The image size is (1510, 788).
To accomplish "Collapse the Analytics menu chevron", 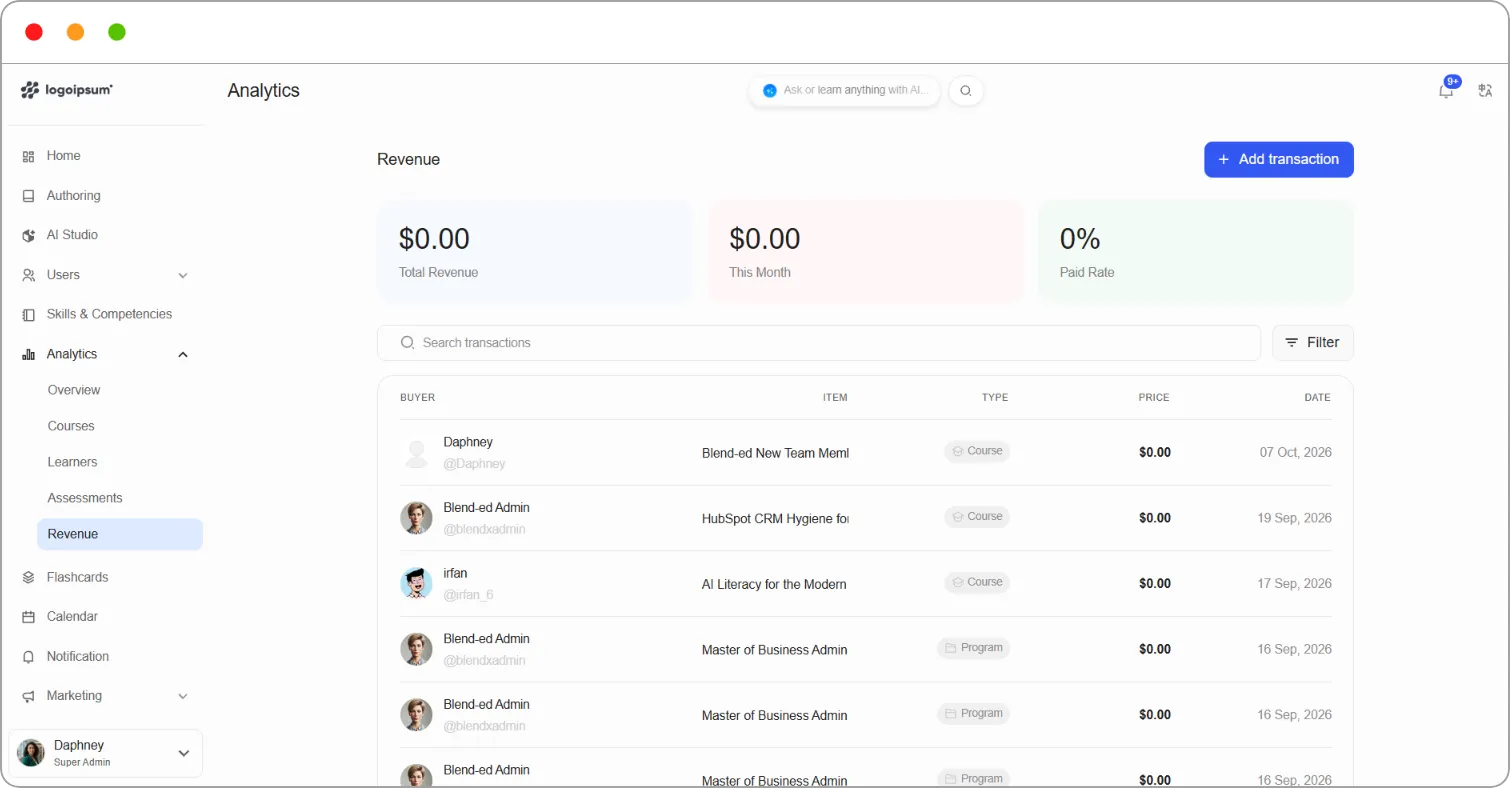I will (x=183, y=354).
